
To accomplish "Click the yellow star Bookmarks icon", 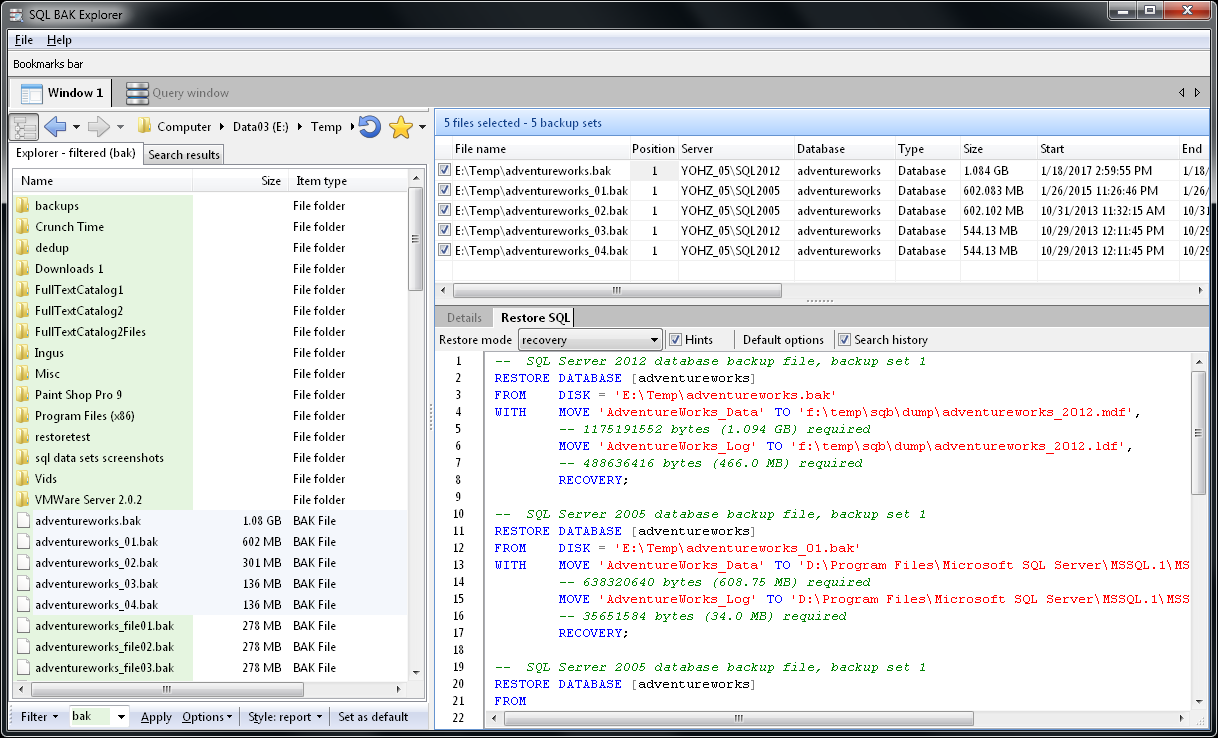I will (401, 127).
